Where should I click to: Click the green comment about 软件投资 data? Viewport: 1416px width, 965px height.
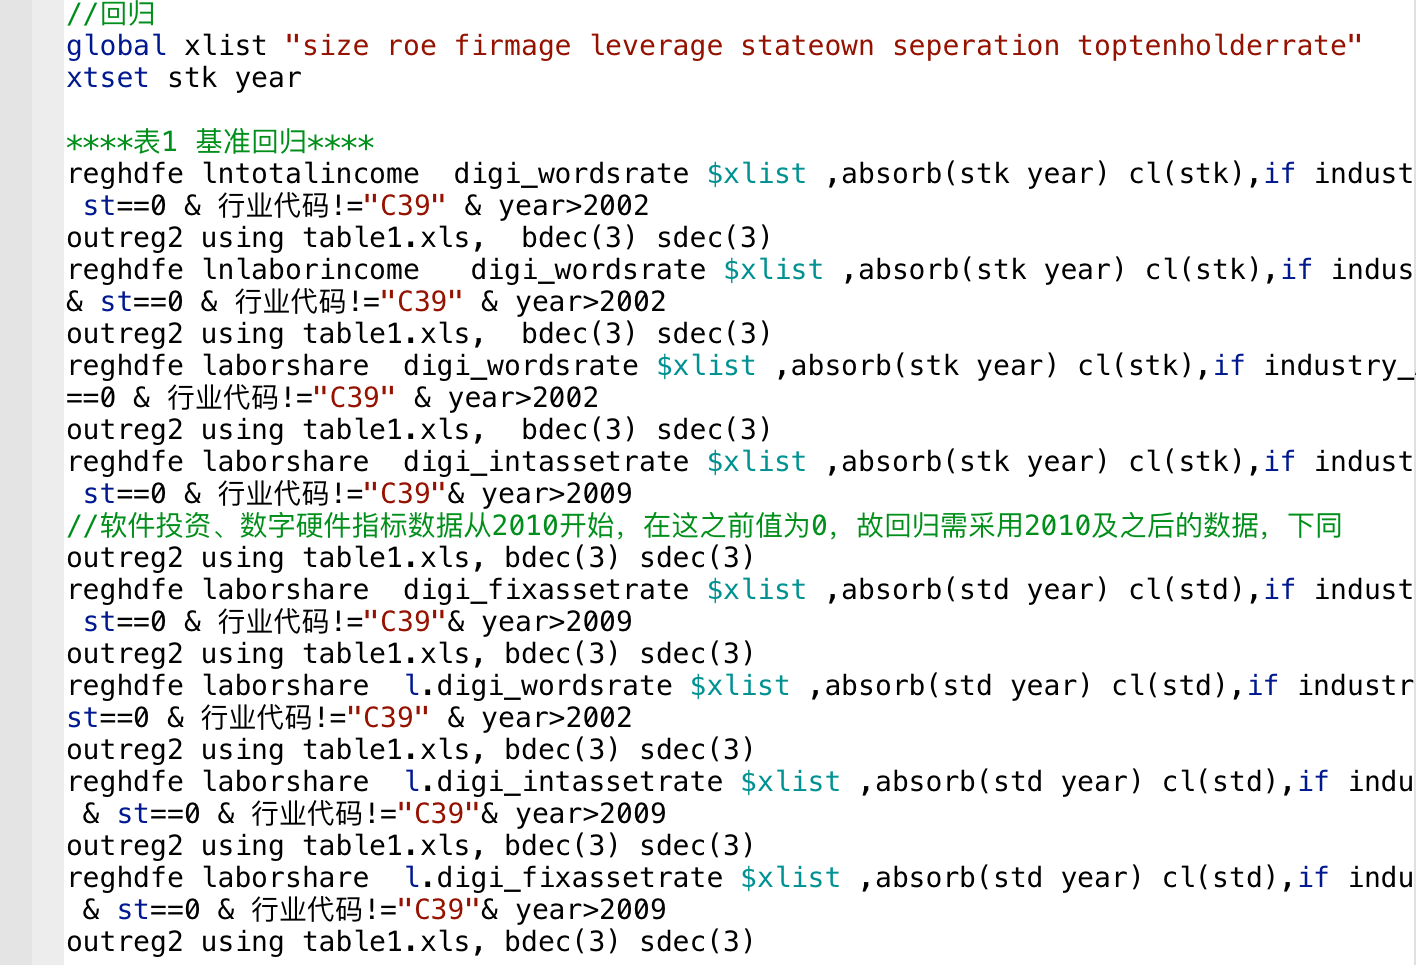coord(700,526)
